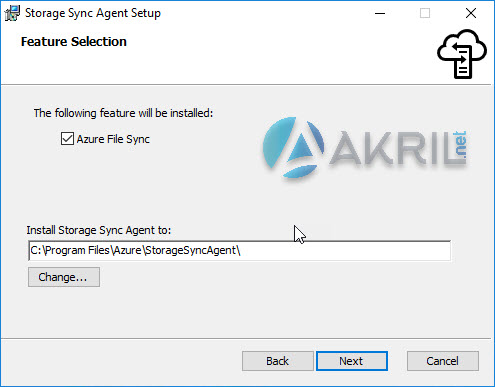Click the vertical '.net' text in the watermark
The image size is (495, 387).
pos(460,144)
